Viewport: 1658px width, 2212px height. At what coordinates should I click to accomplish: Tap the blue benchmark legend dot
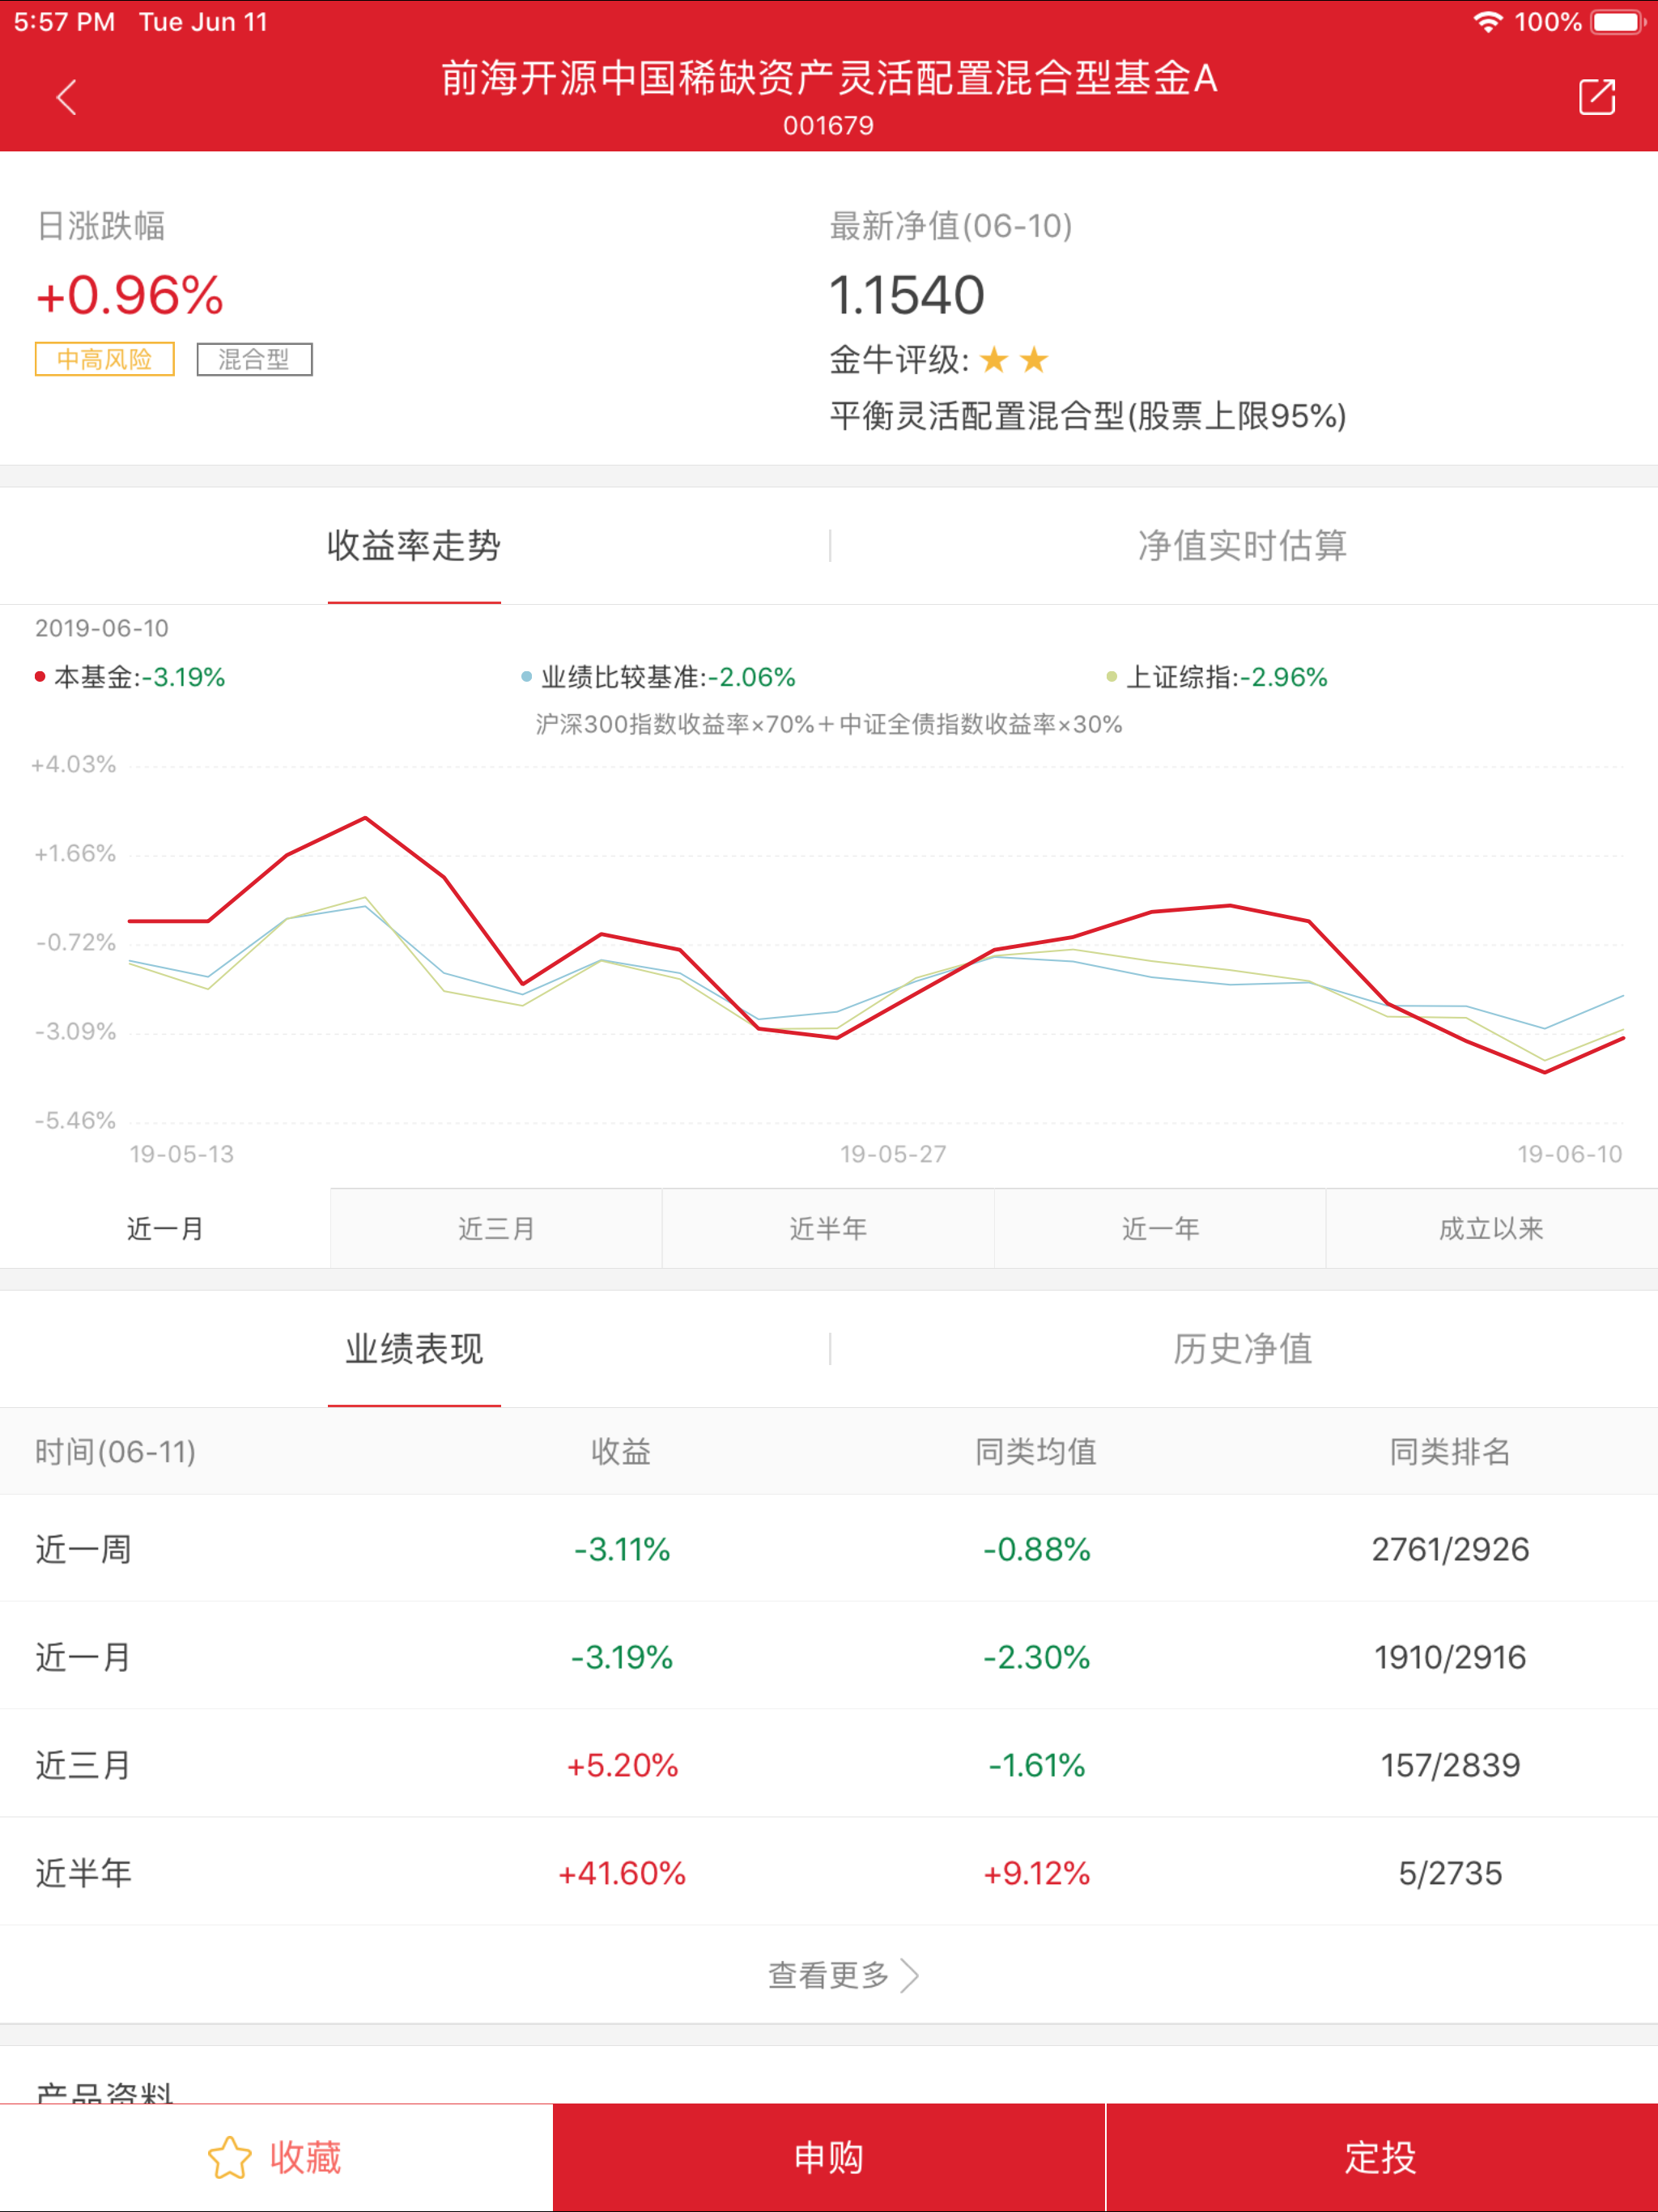click(x=527, y=677)
